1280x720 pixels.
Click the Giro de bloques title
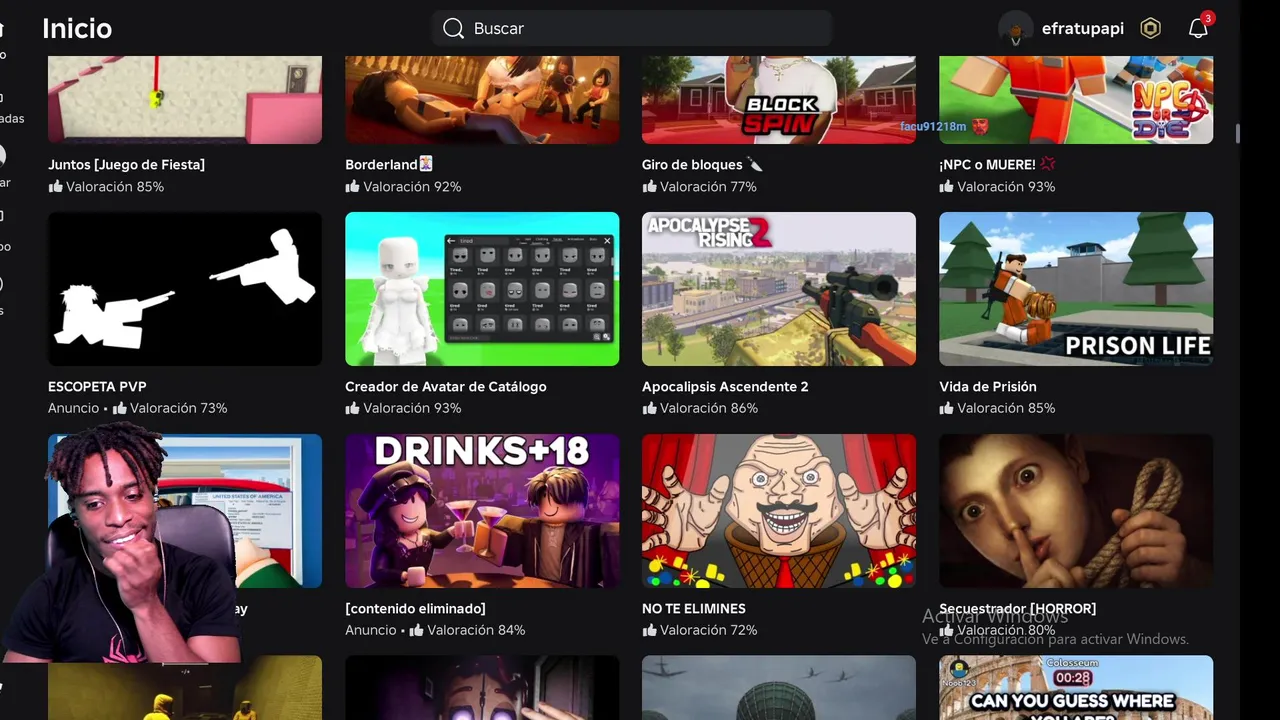coord(702,164)
